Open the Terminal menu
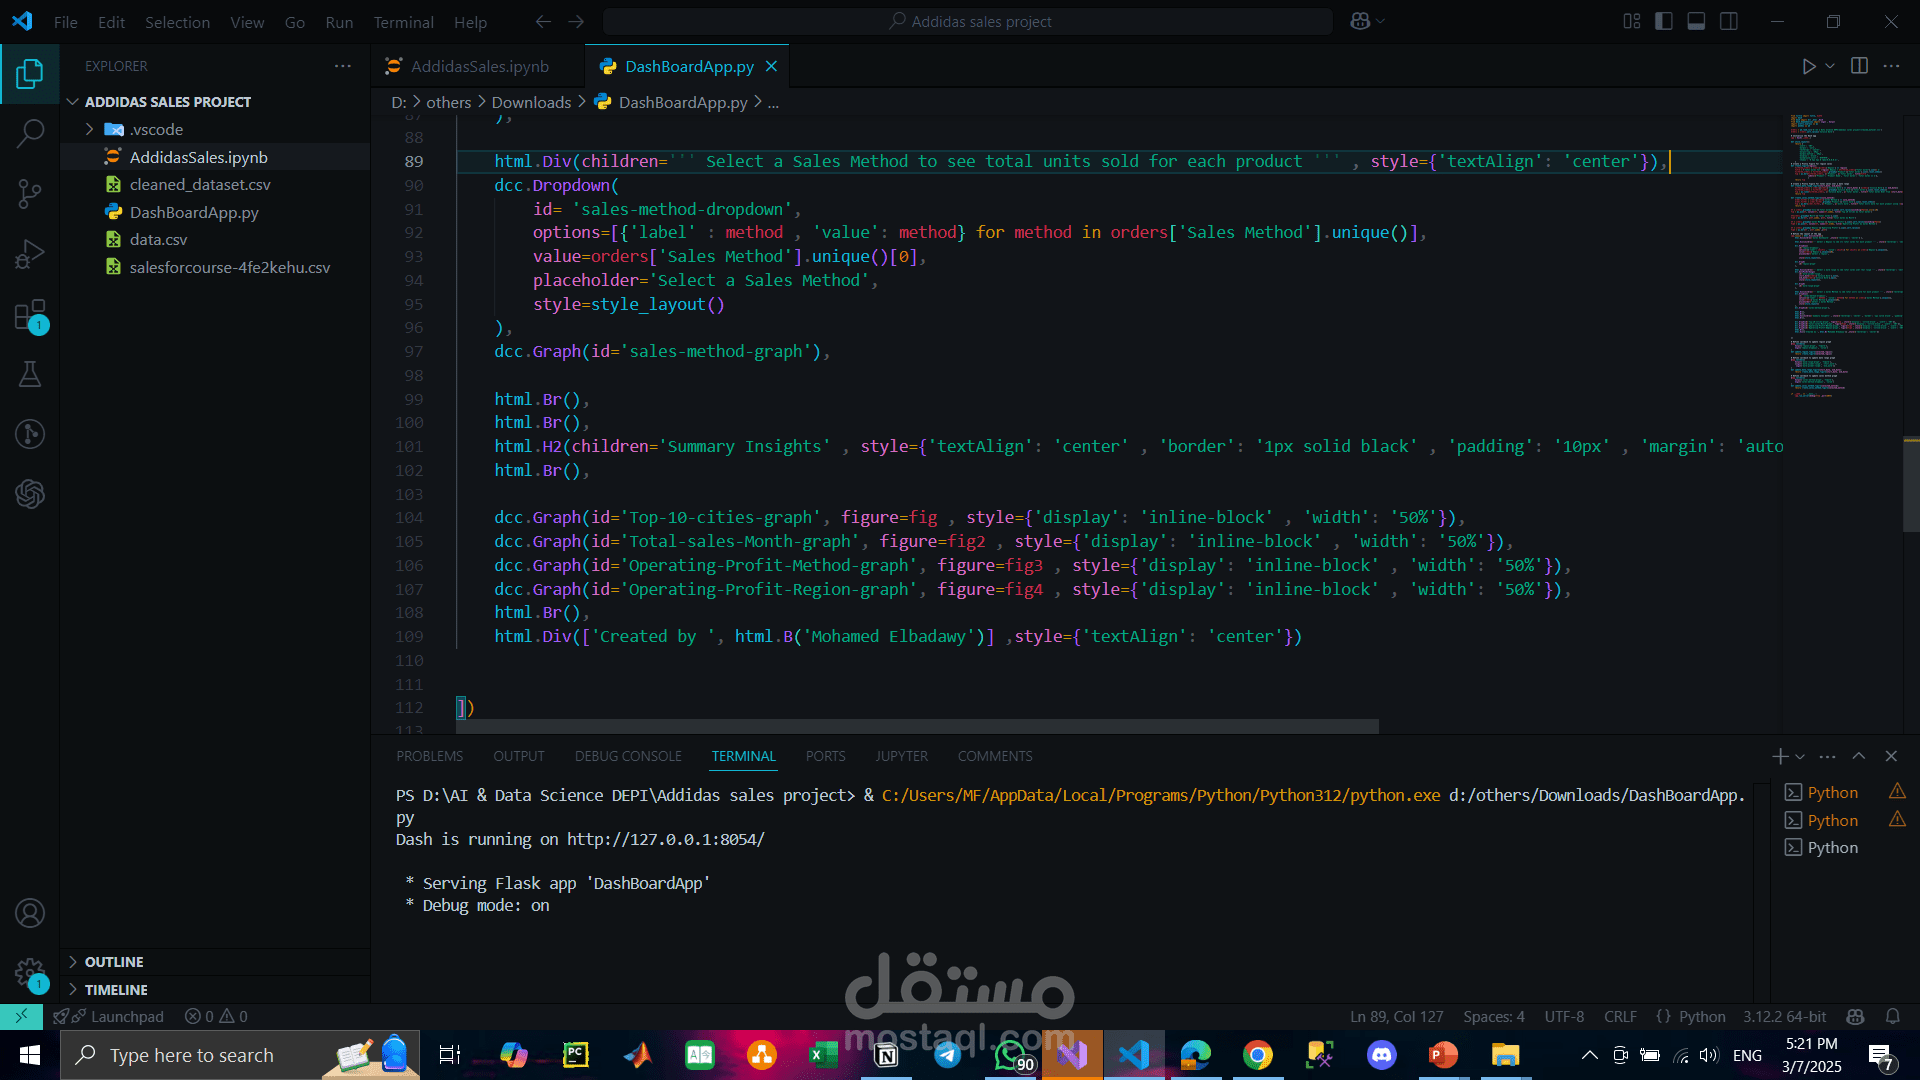 tap(403, 22)
